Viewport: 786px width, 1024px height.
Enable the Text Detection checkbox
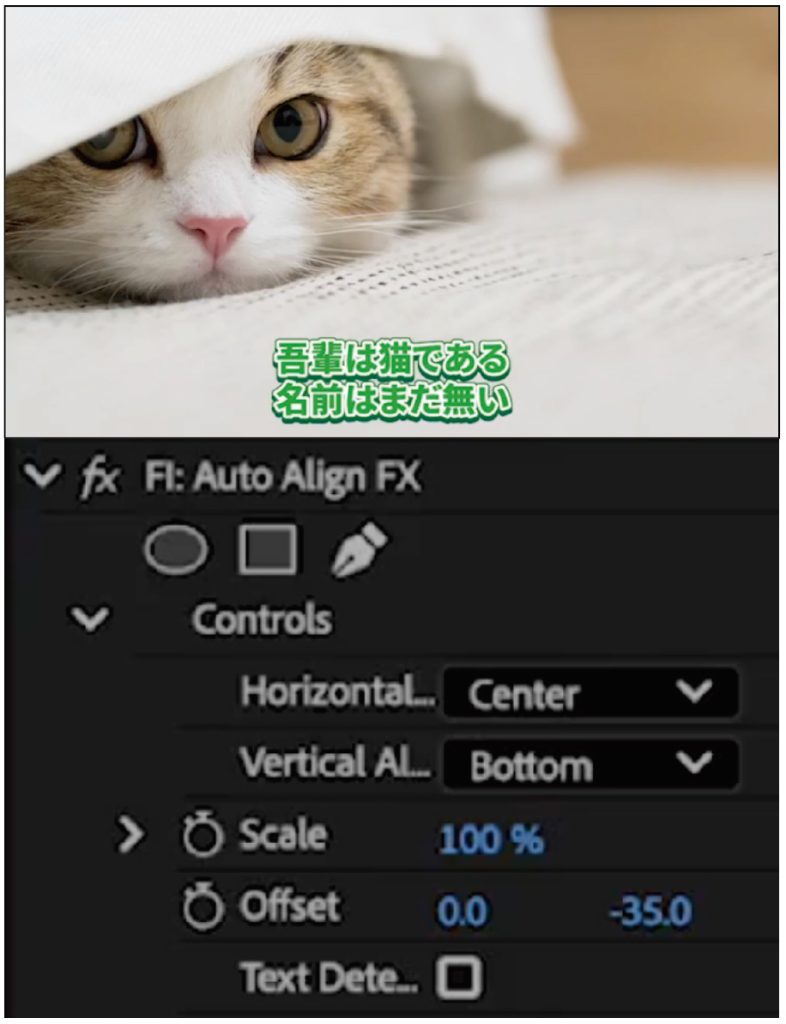460,978
